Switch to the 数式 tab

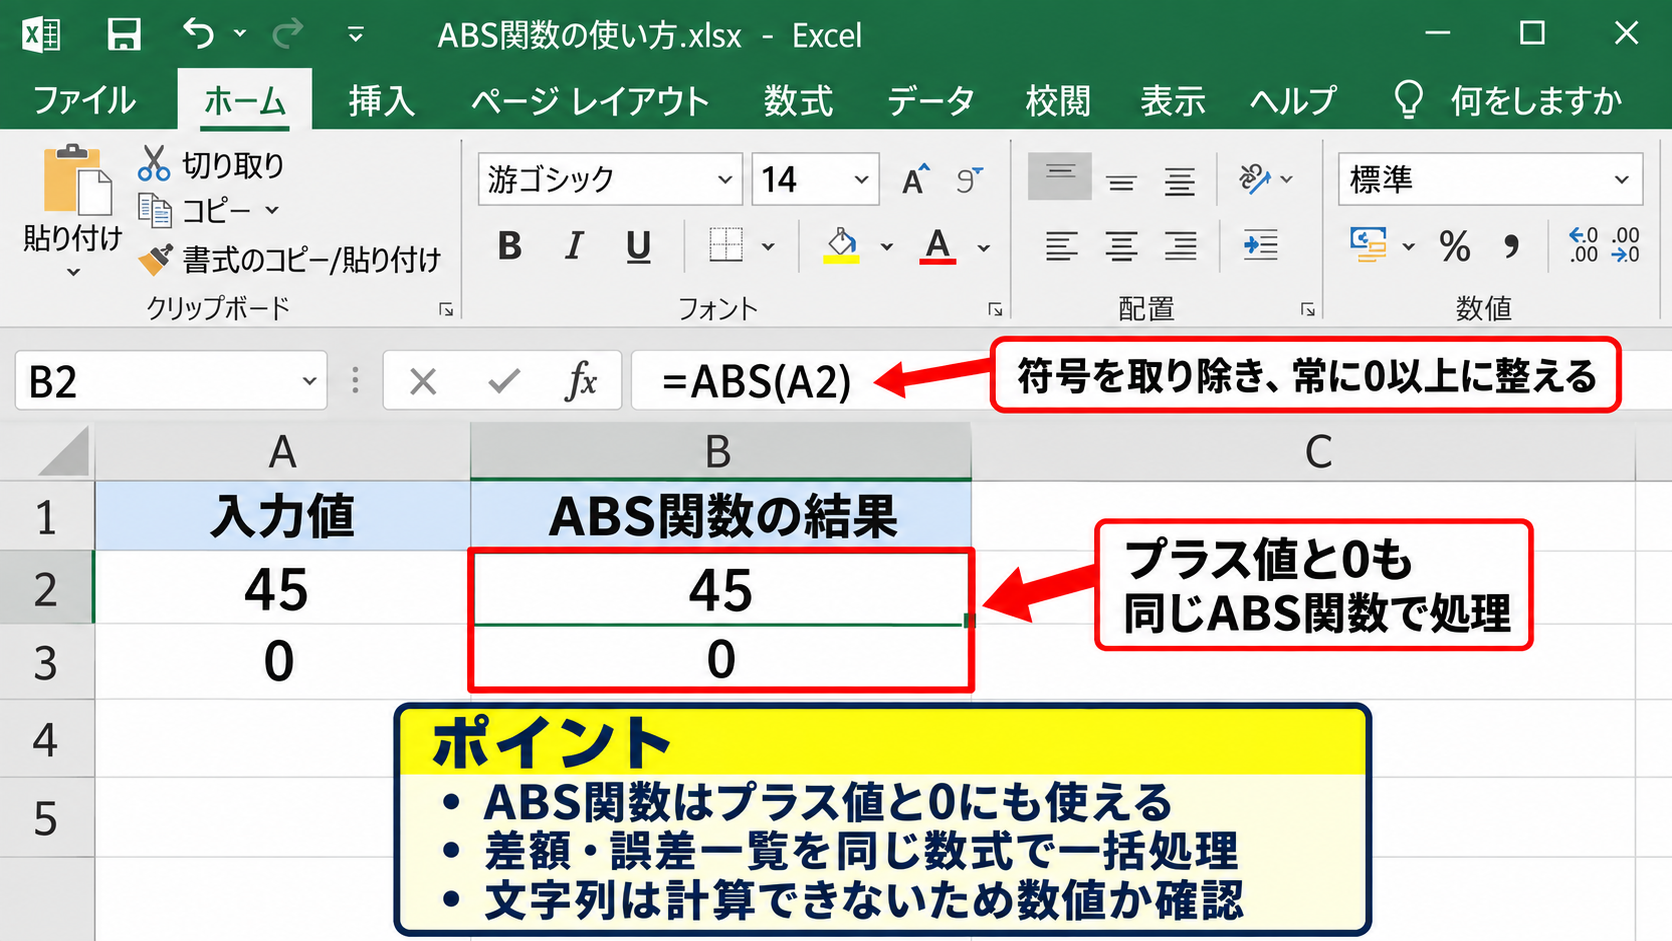pyautogui.click(x=798, y=100)
